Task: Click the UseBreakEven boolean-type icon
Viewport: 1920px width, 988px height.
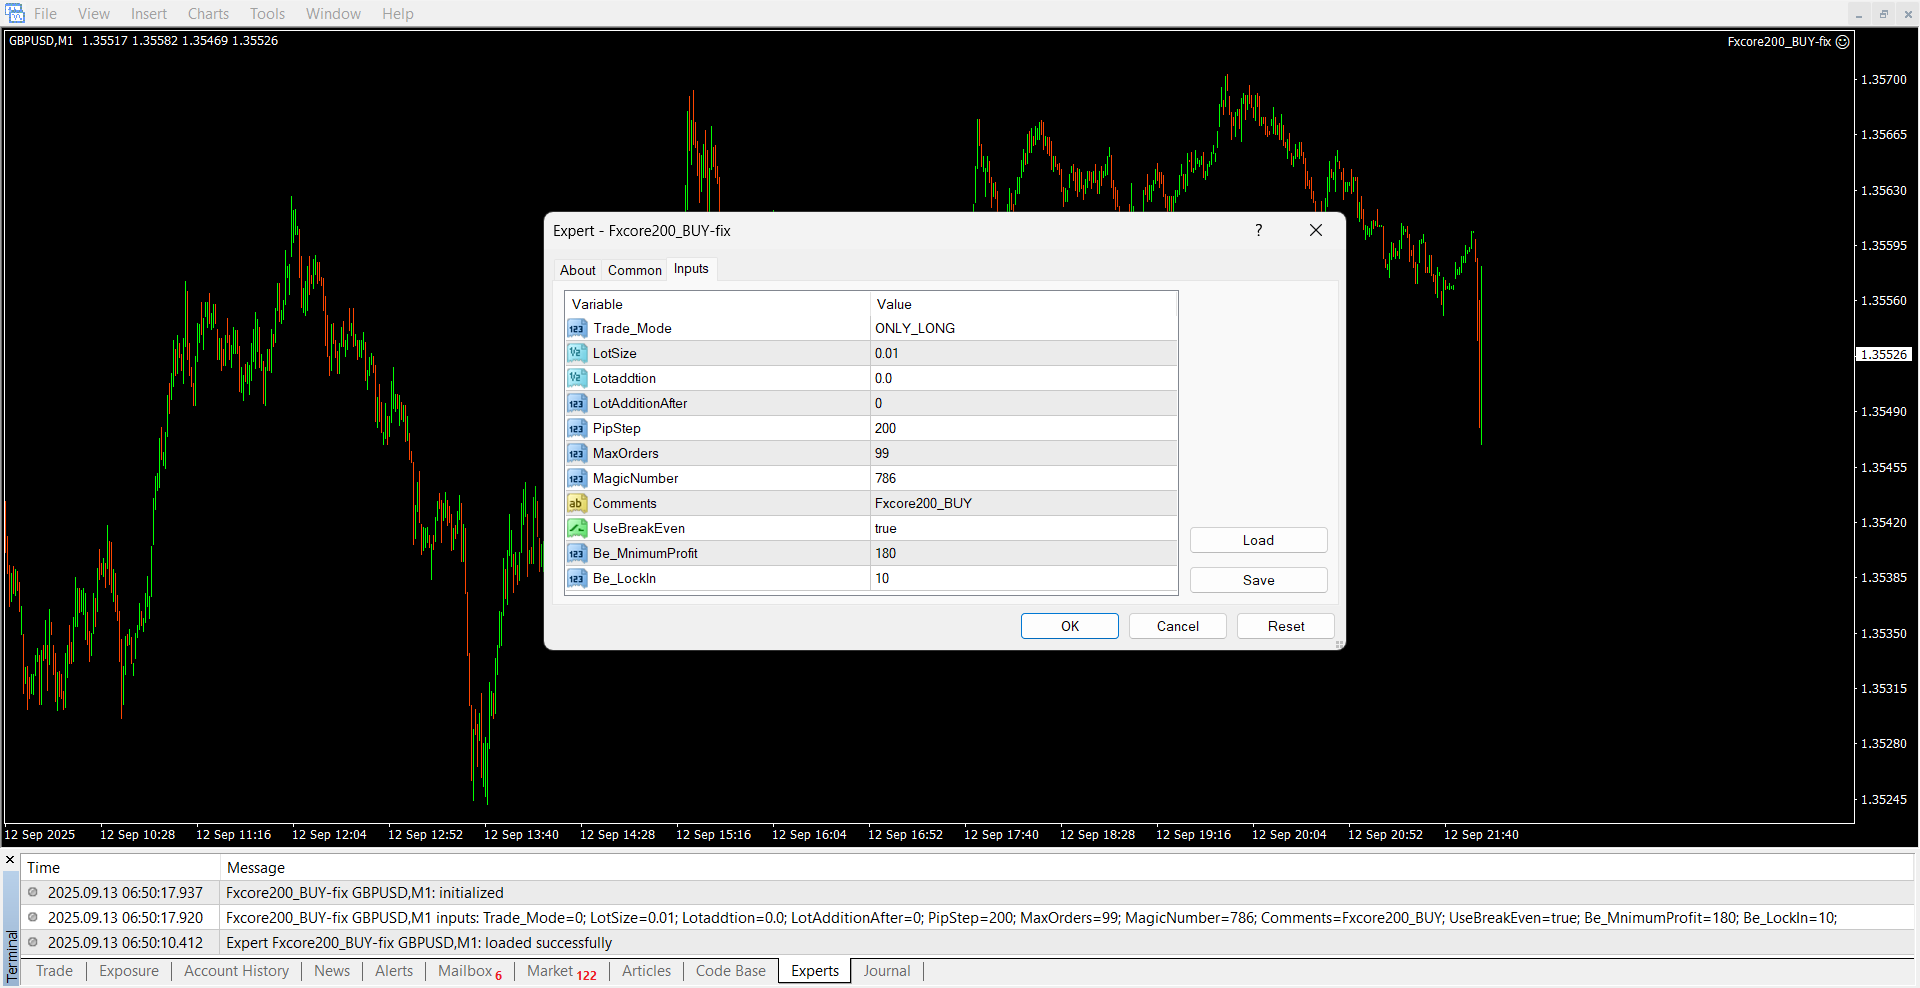Action: click(x=577, y=529)
